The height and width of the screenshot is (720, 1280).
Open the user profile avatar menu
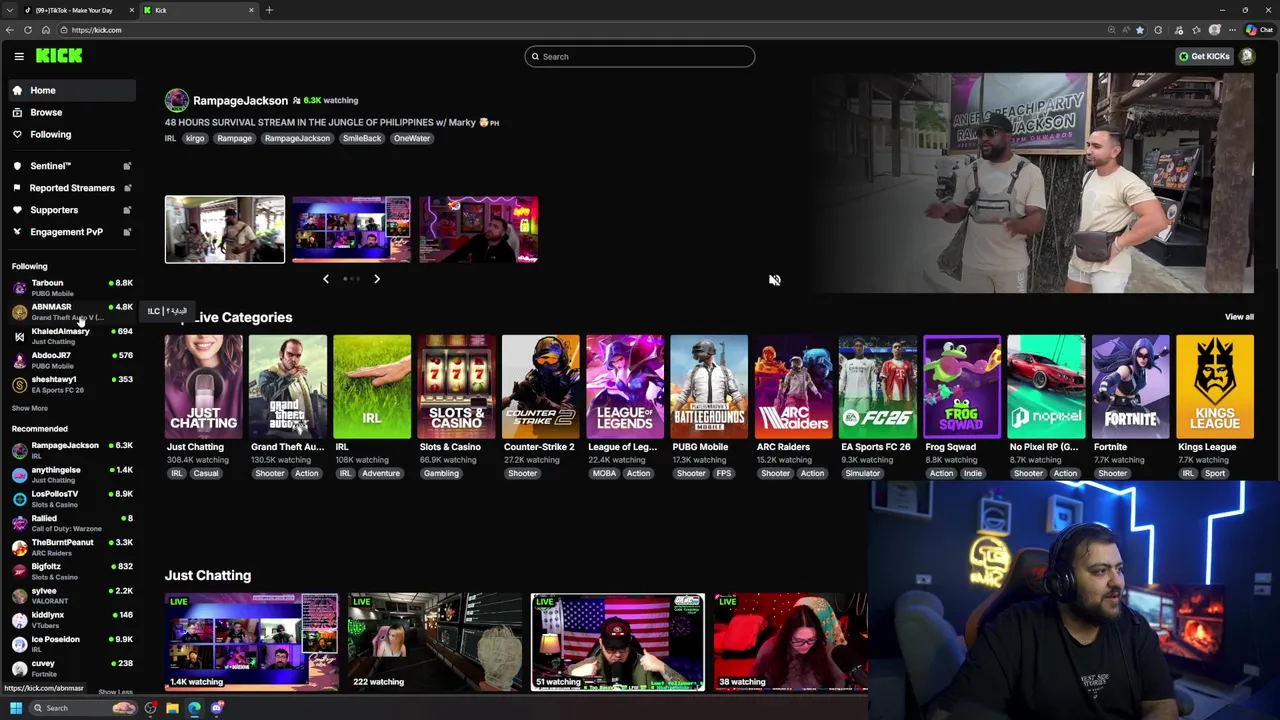click(1247, 56)
